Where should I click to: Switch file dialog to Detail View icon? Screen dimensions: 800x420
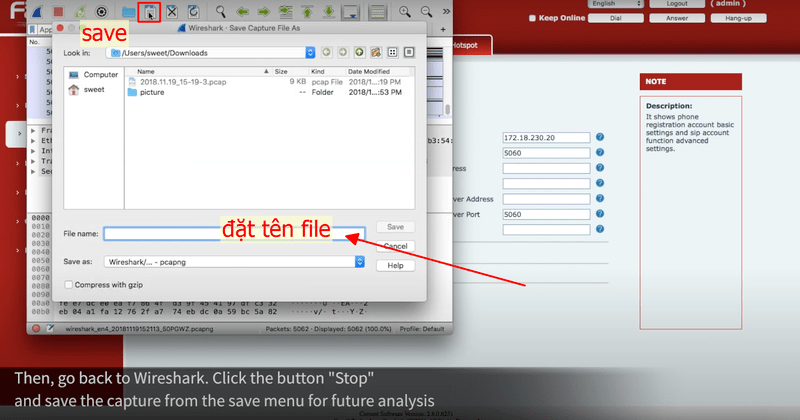[408, 51]
